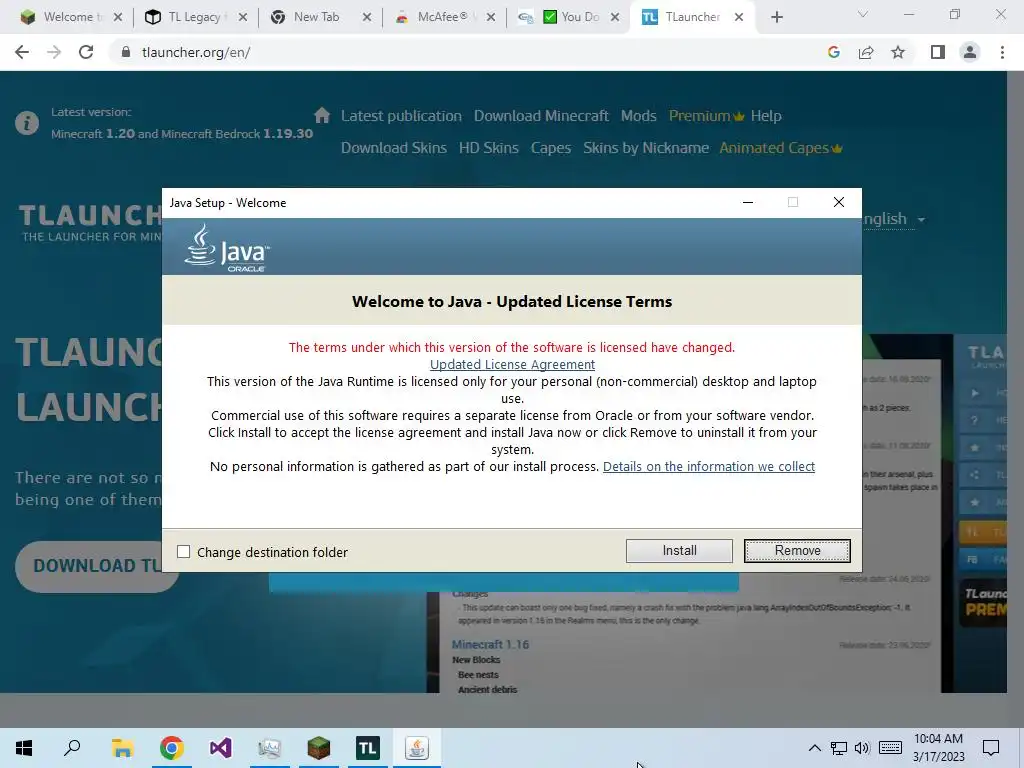Open Java setup taskbar icon
The height and width of the screenshot is (768, 1024).
417,748
